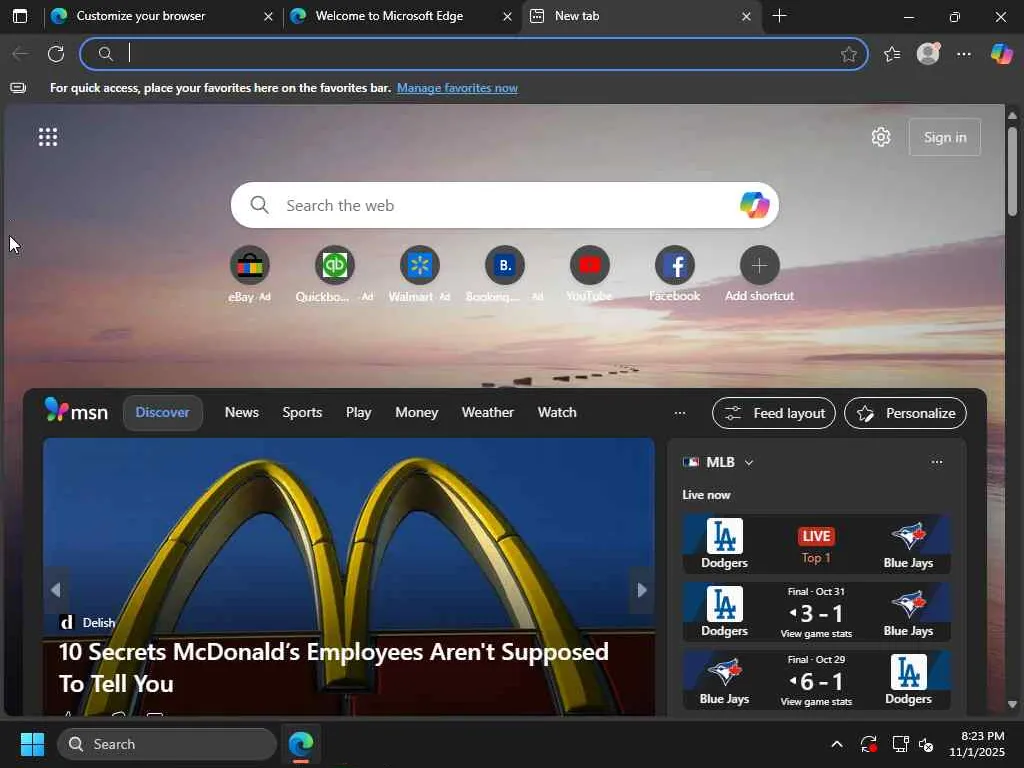This screenshot has width=1024, height=768.
Task: Click Manage favorites now link
Action: (457, 88)
